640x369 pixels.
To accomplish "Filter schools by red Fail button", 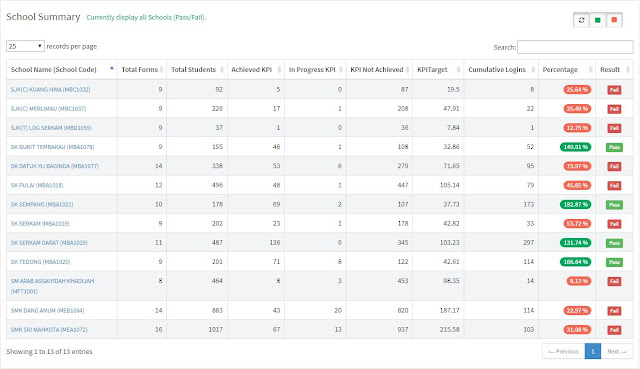I will click(614, 20).
